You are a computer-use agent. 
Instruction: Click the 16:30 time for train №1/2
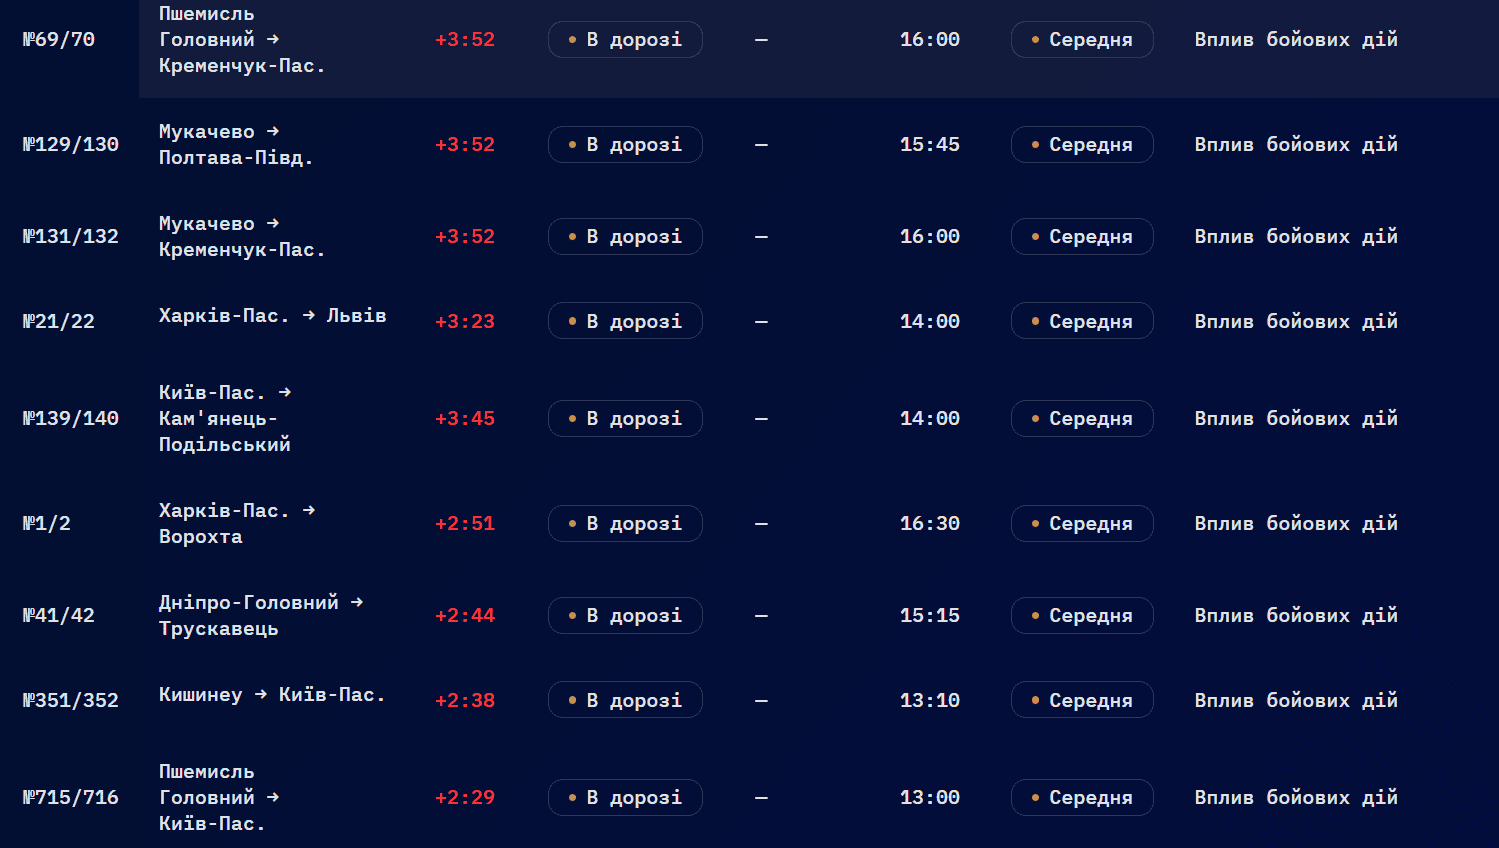tap(930, 524)
